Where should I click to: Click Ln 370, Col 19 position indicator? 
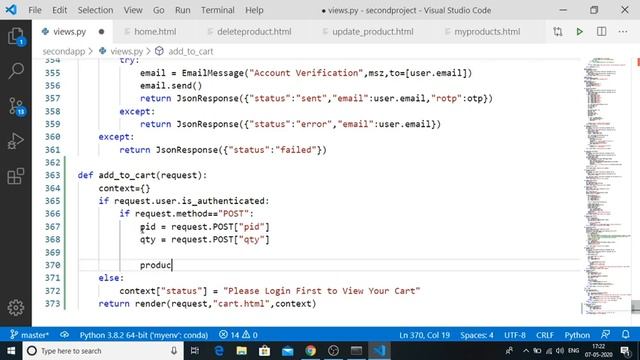[x=424, y=335]
